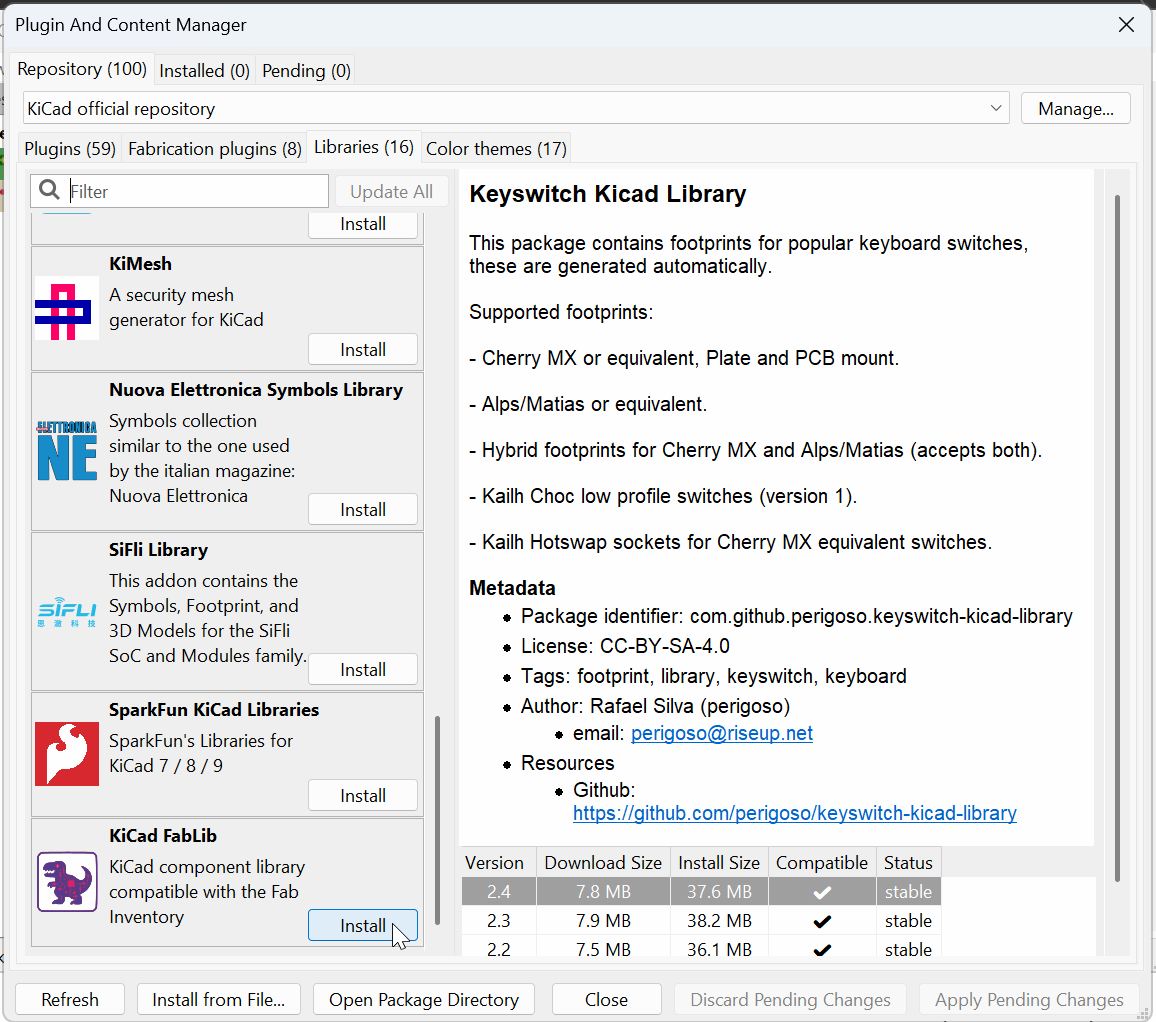Click the Compatible column header
This screenshot has height=1022, width=1156.
[x=822, y=863]
